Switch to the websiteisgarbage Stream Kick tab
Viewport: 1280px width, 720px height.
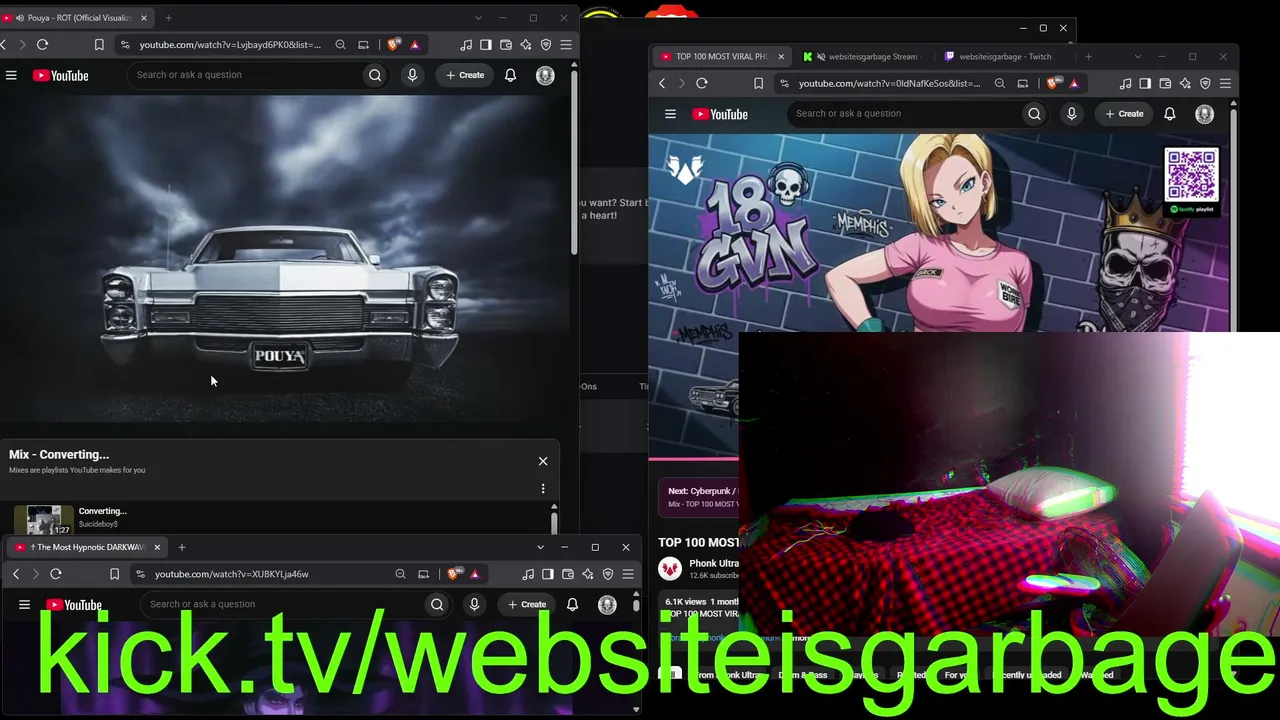pos(863,56)
